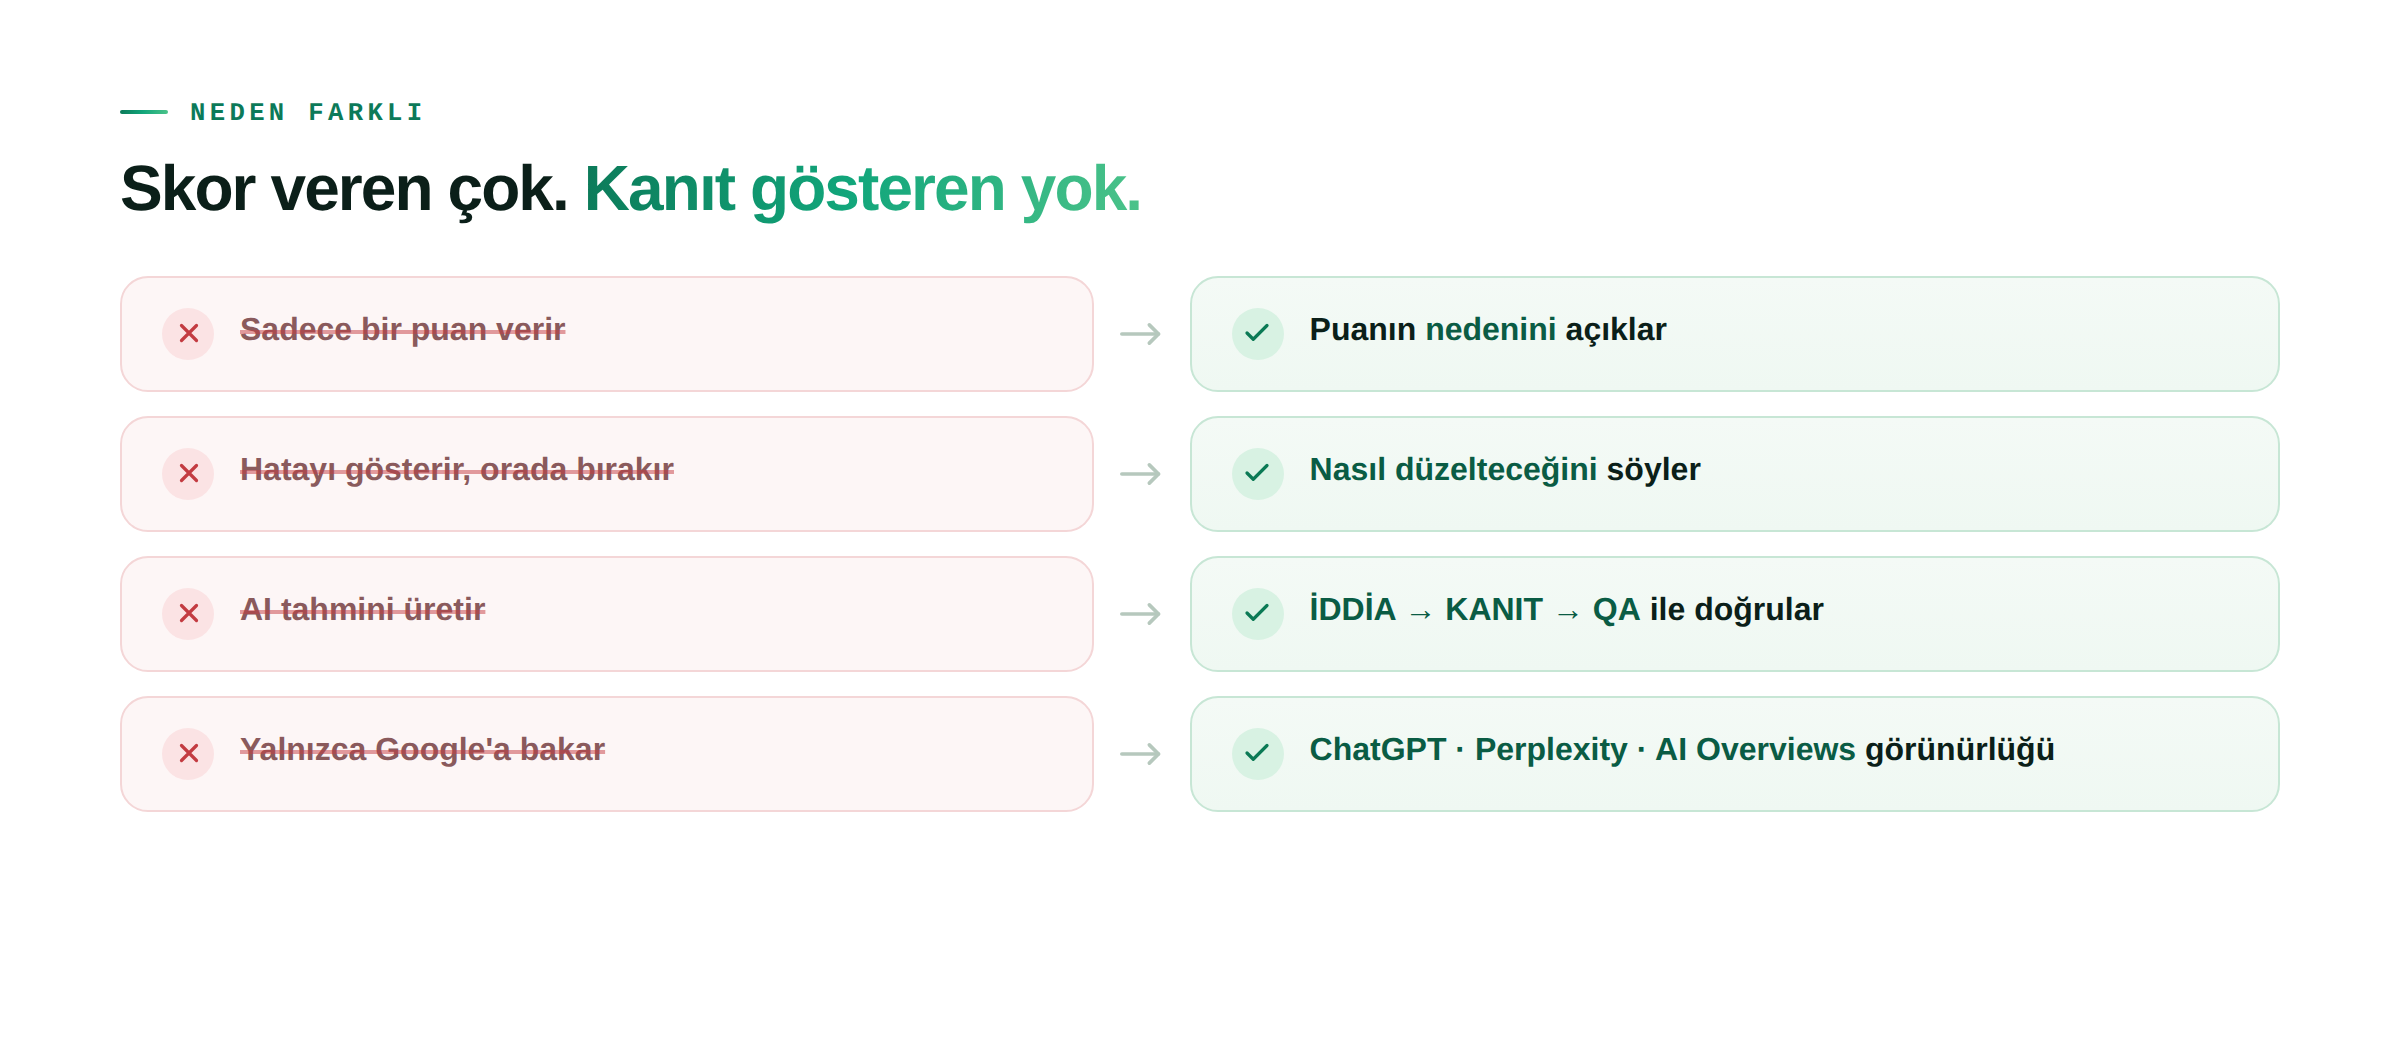Click the 'Puanın nedenini açıklar' card text
Image resolution: width=2400 pixels, height=1040 pixels.
point(1487,330)
